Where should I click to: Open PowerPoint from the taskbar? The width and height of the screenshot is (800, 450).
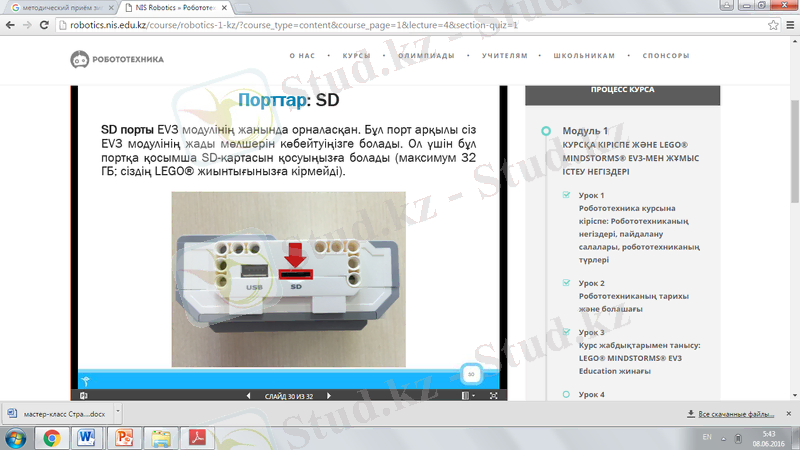(x=126, y=437)
